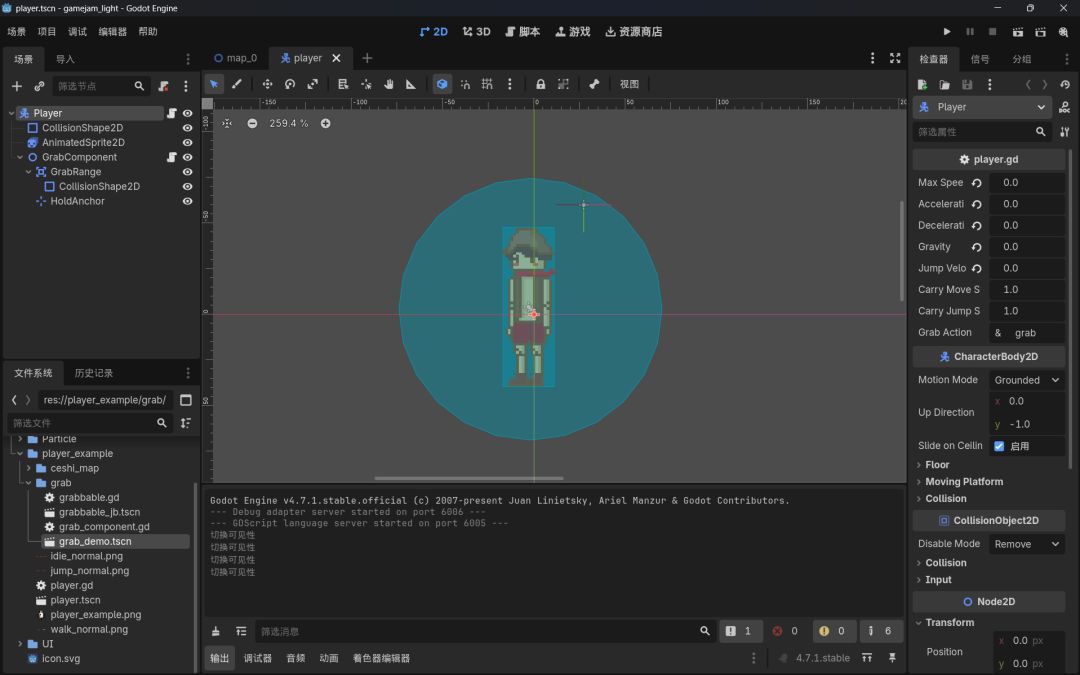Open the 项目 menu

(x=47, y=32)
